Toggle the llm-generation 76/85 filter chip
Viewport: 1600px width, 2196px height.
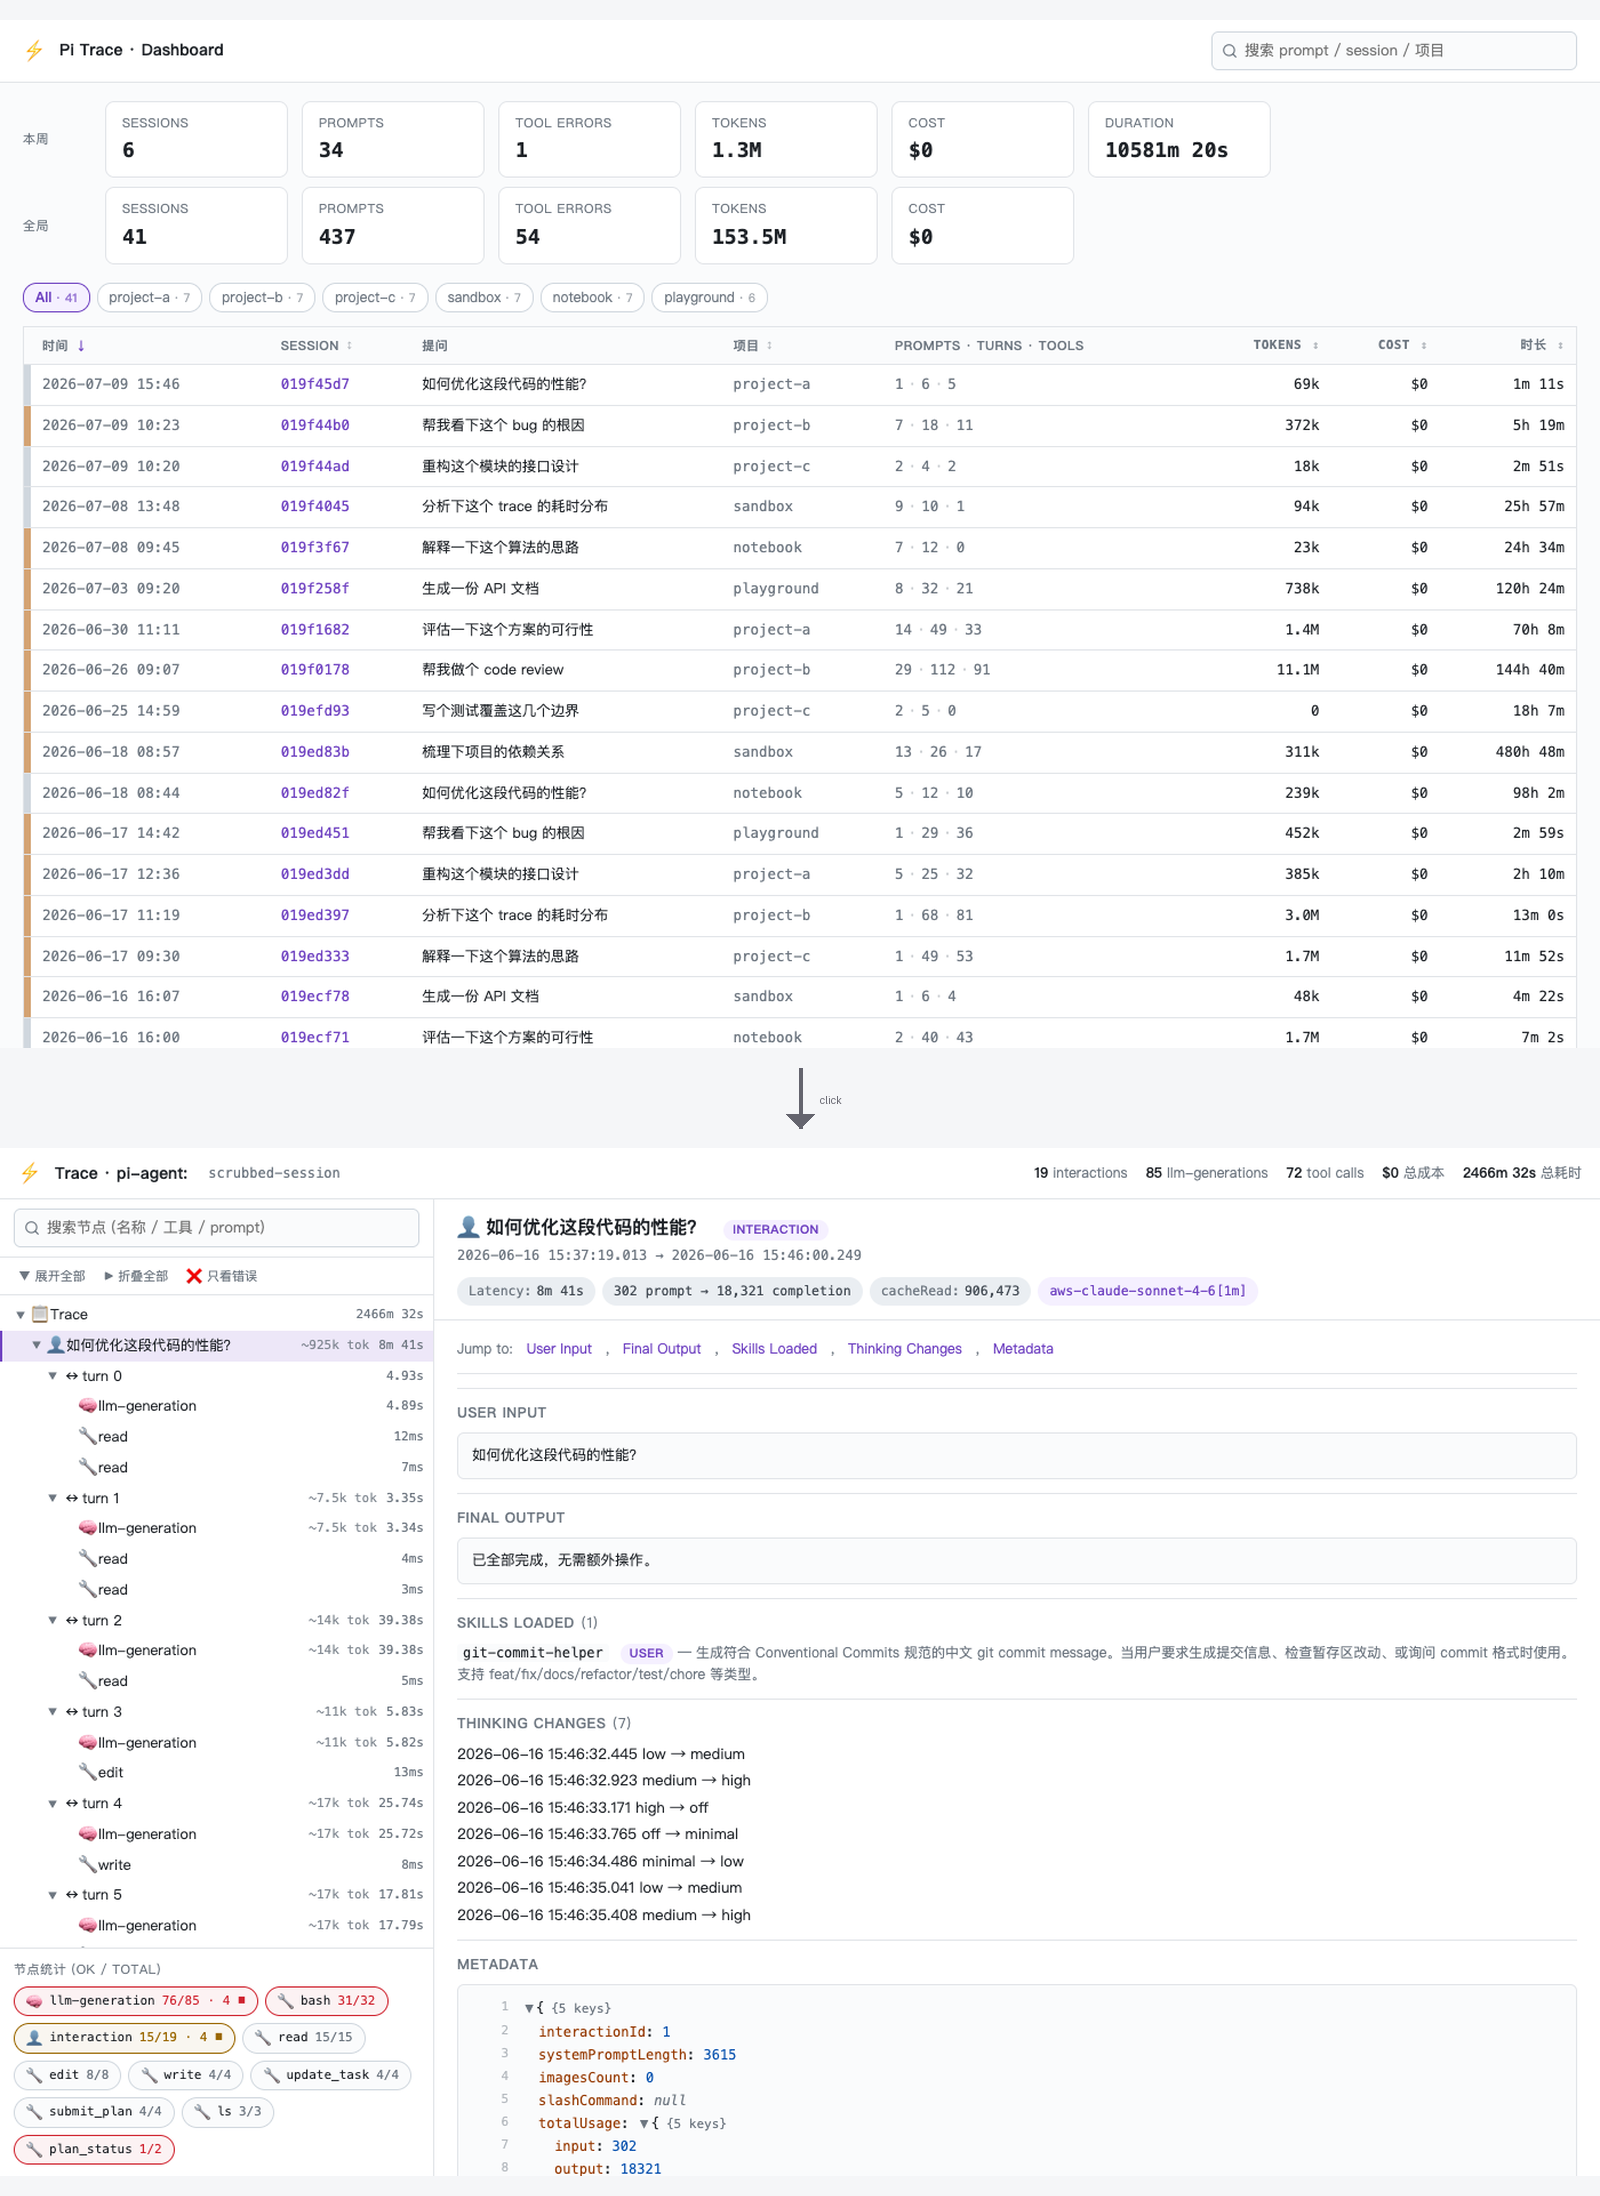tap(136, 2001)
